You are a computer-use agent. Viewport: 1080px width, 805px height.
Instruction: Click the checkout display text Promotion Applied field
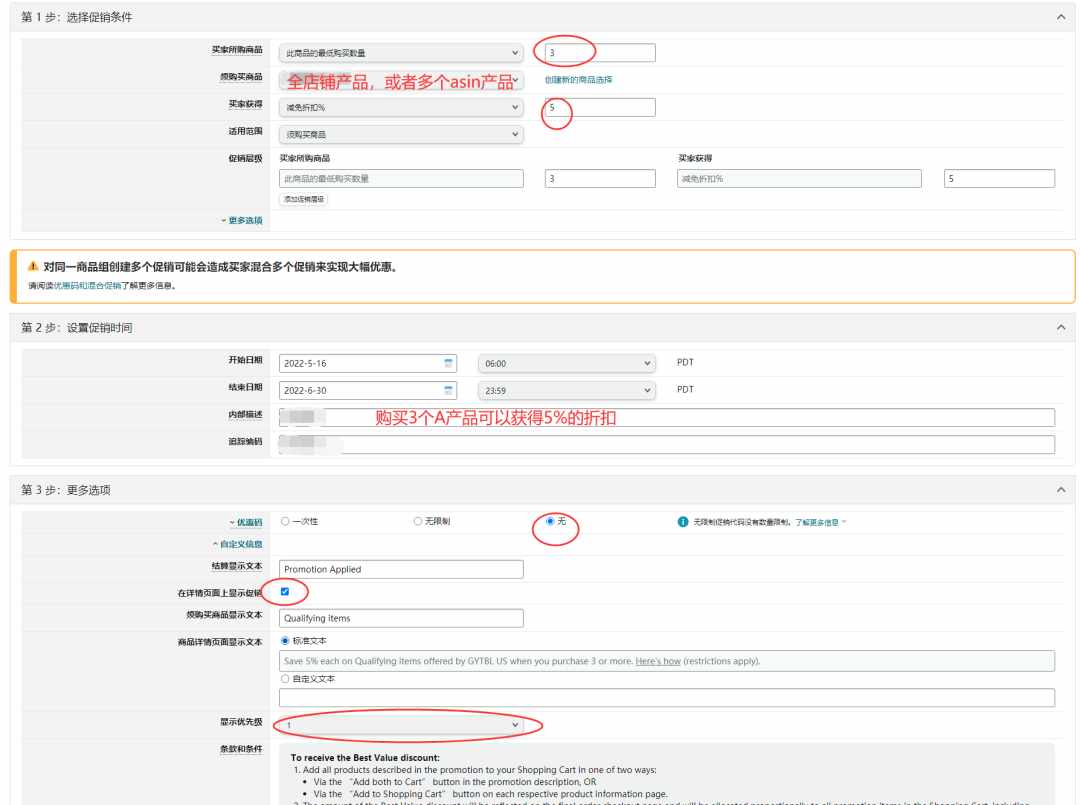pos(401,569)
